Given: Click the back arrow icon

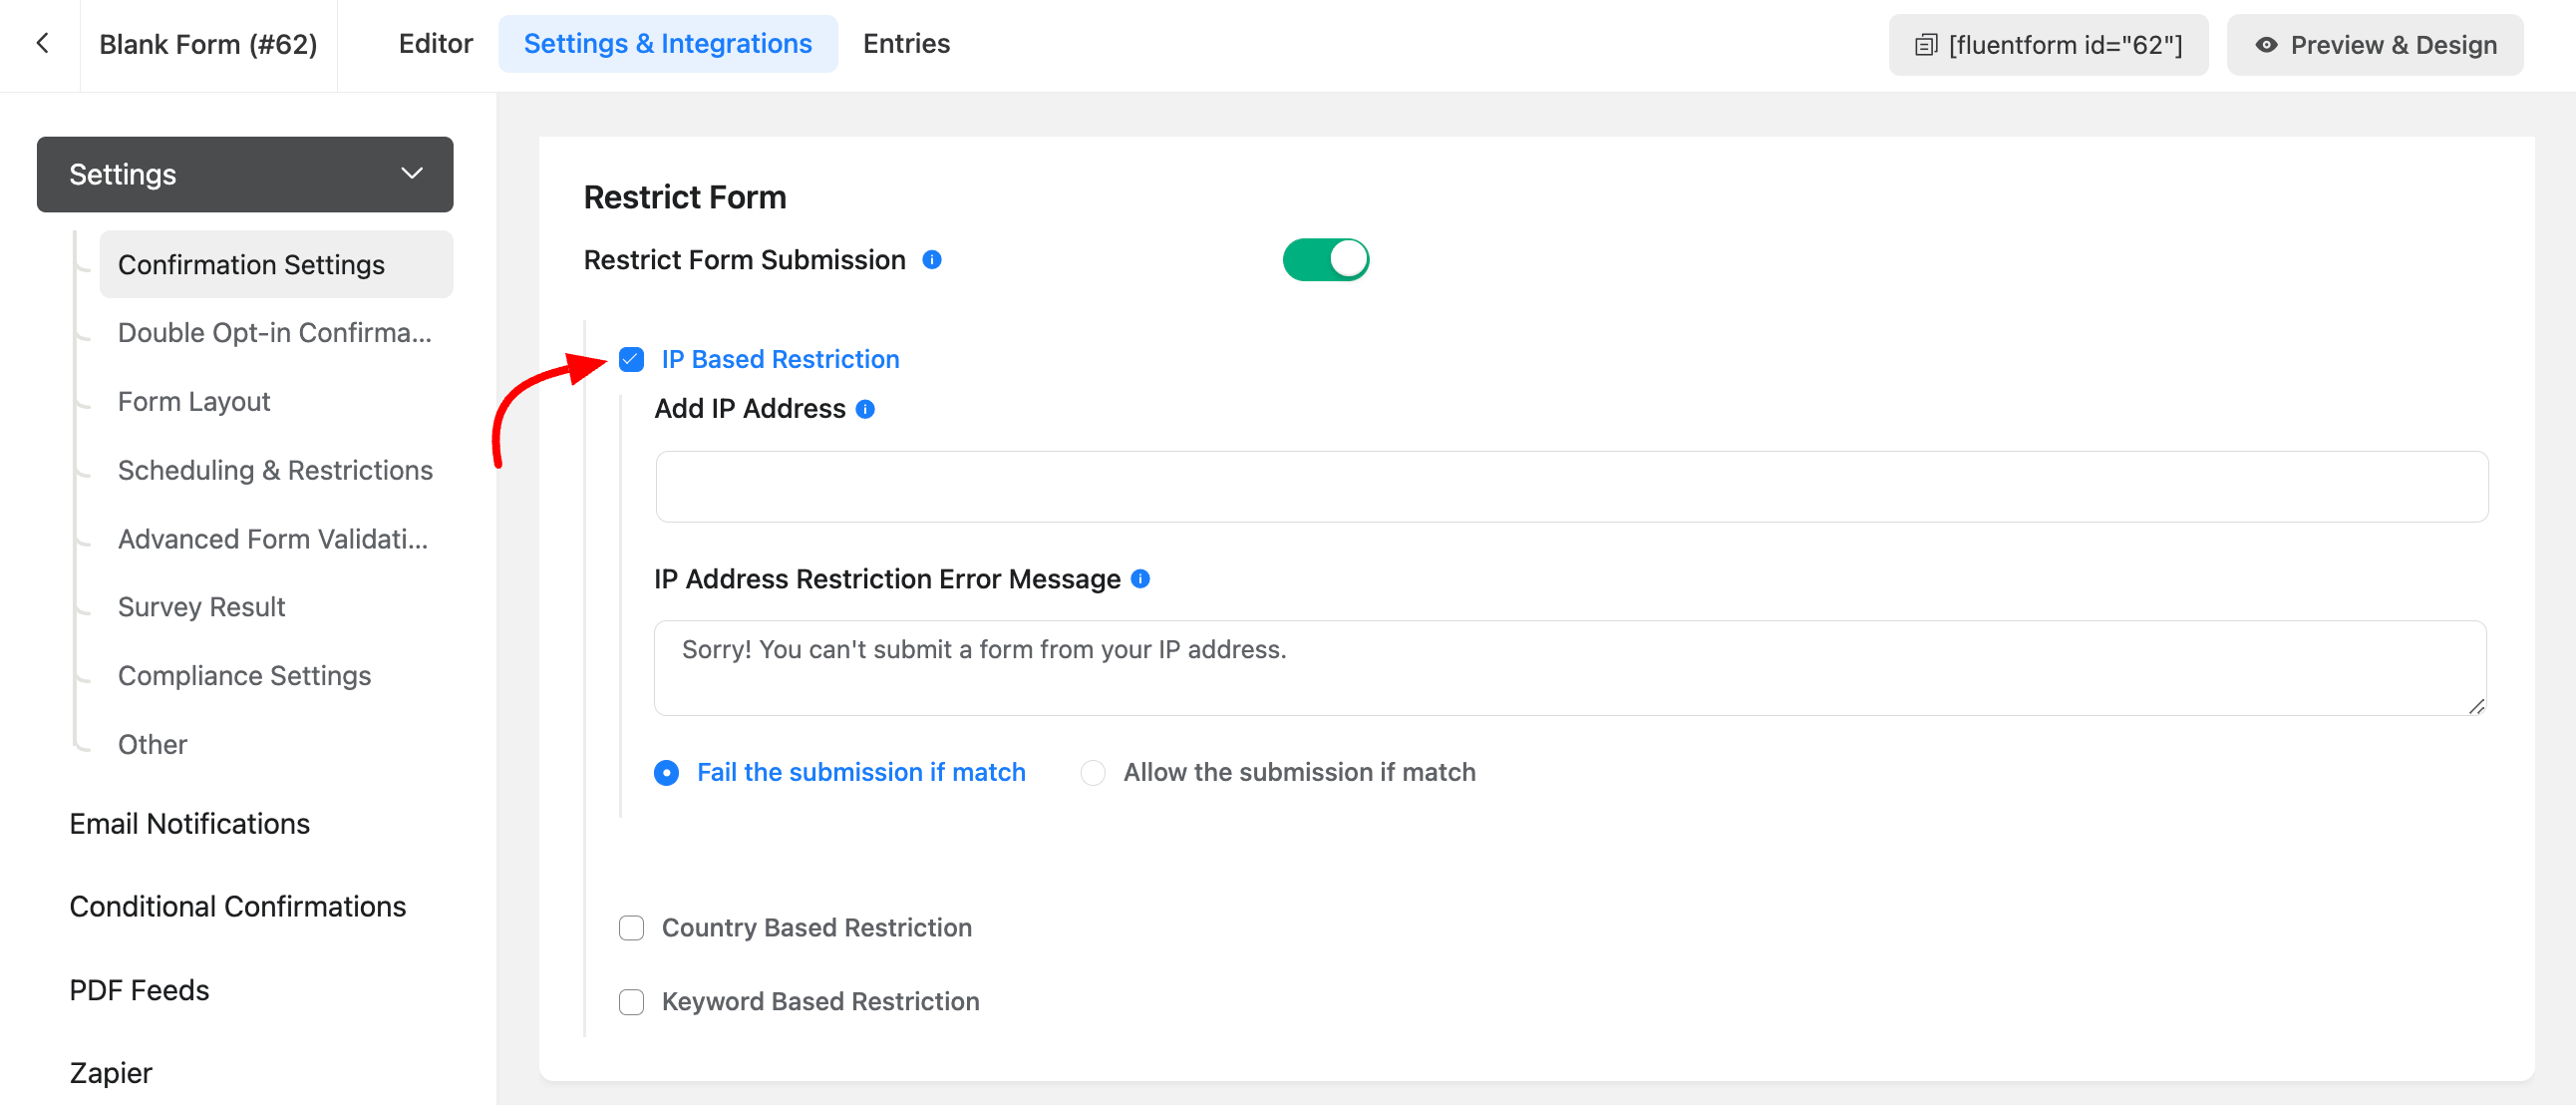Looking at the screenshot, I should click(42, 43).
